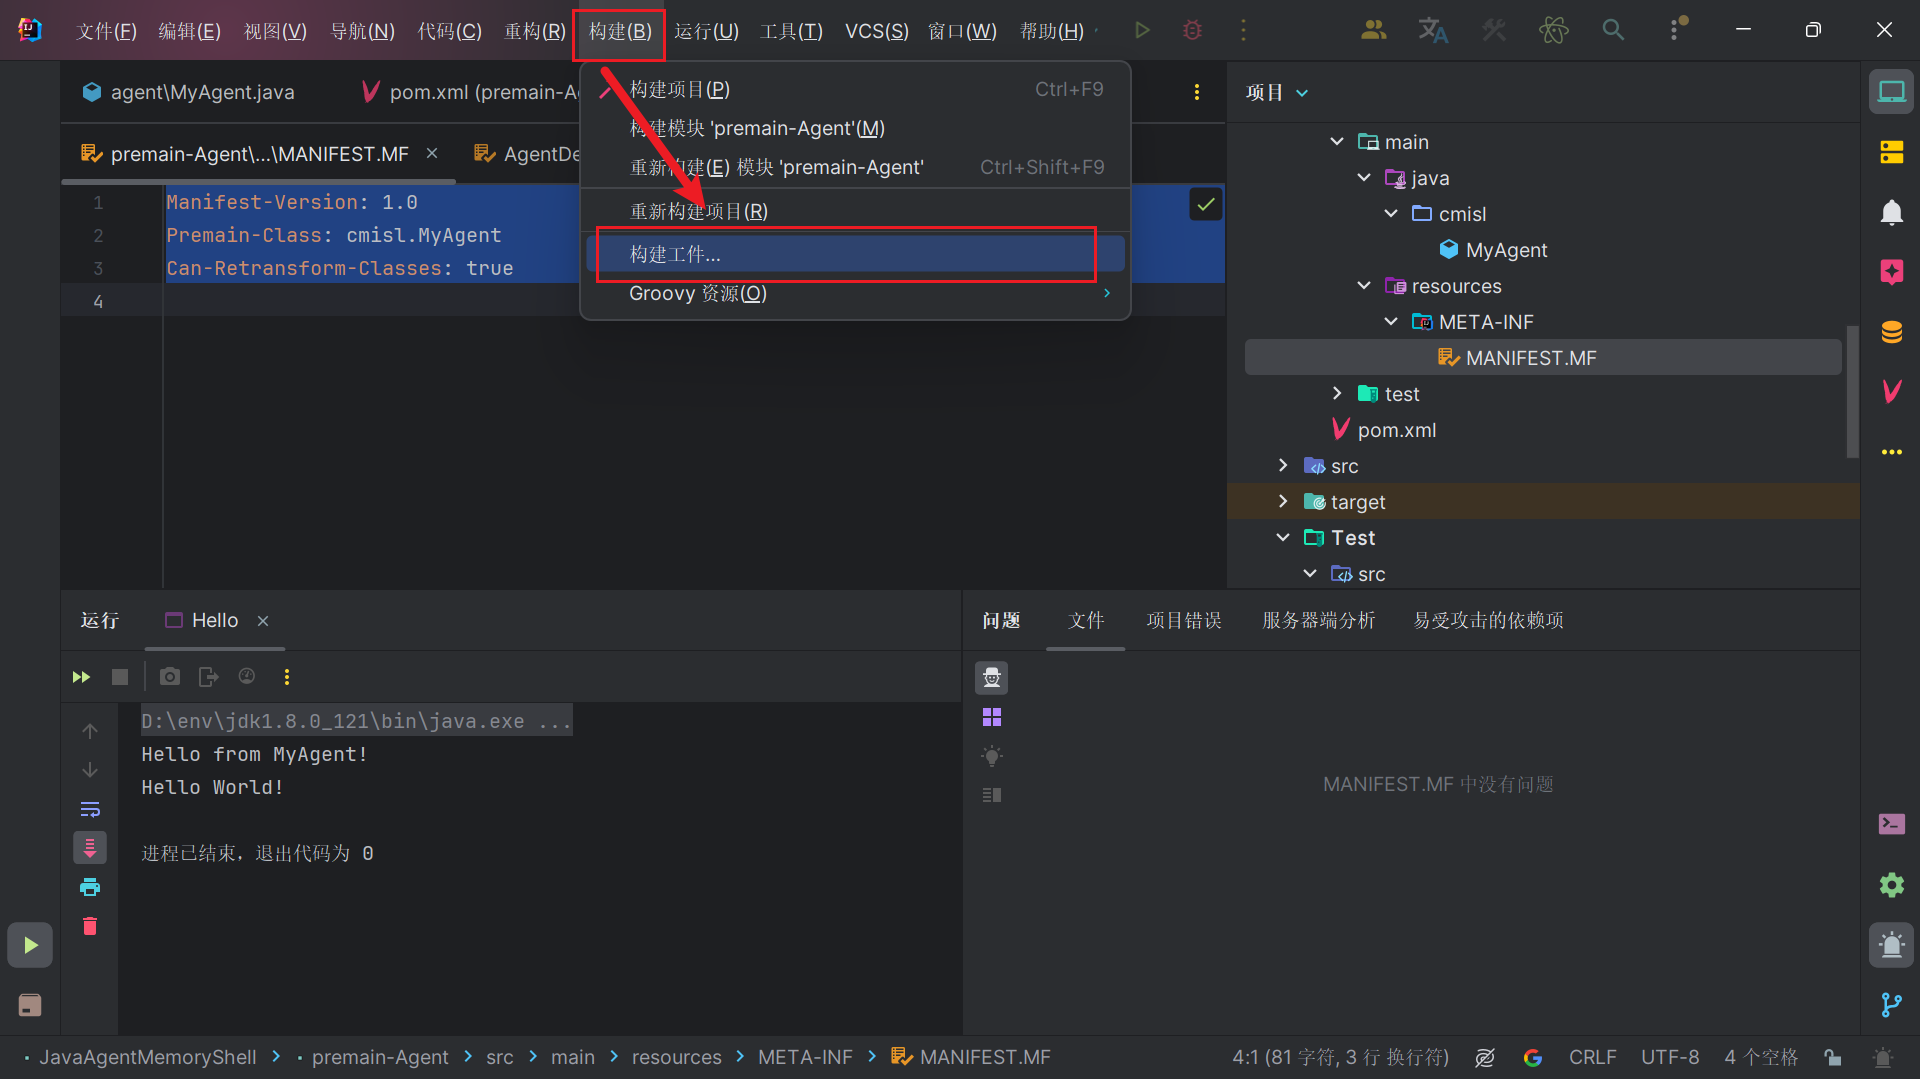Viewport: 1920px width, 1079px height.
Task: Collapse the main folder in project tree
Action: tap(1337, 142)
